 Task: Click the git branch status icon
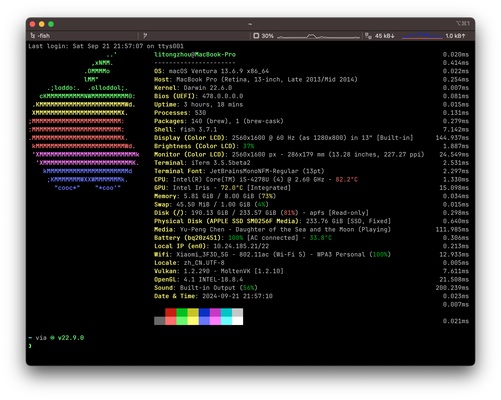tap(145, 35)
